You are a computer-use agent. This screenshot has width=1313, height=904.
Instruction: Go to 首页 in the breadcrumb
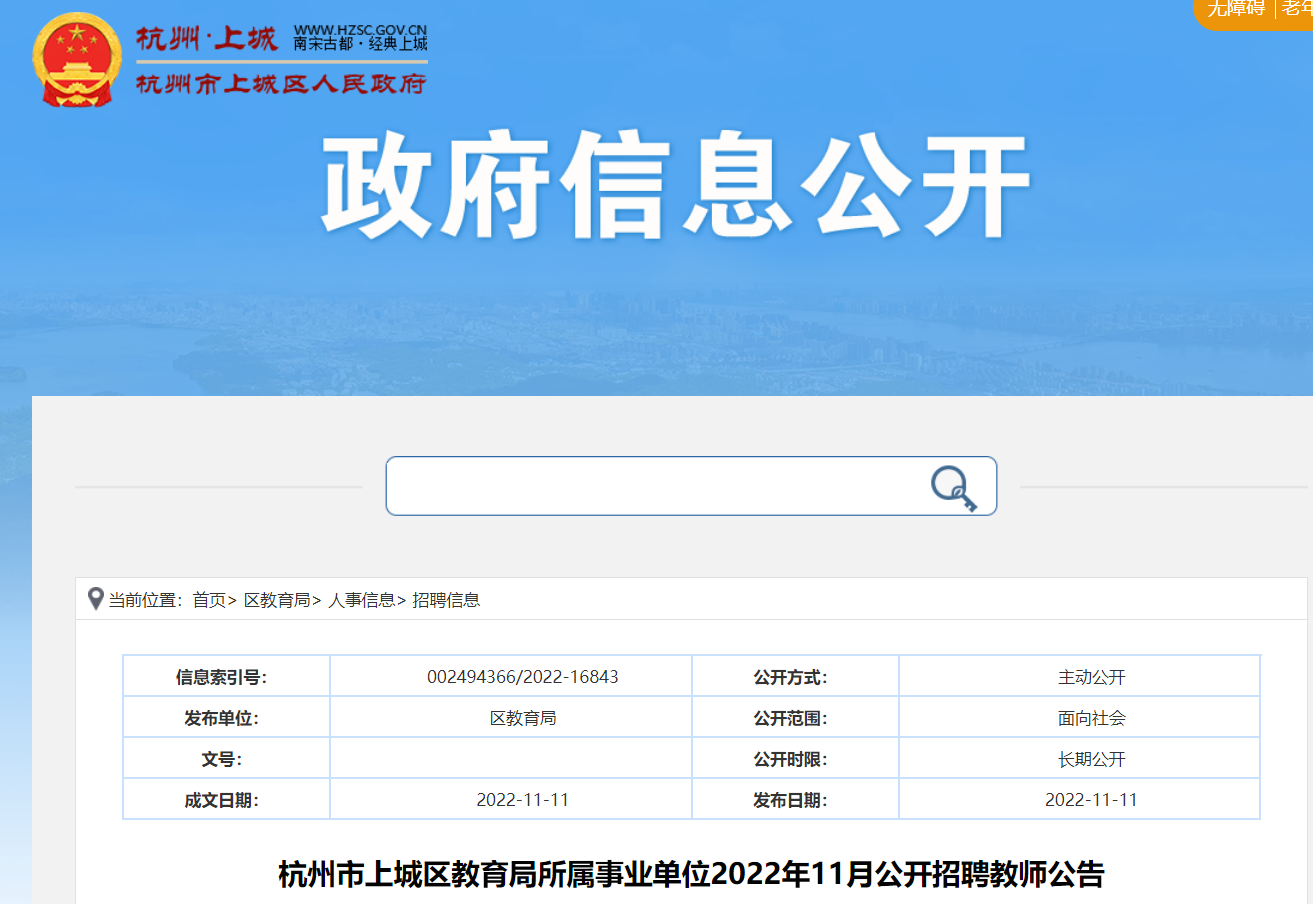(209, 600)
